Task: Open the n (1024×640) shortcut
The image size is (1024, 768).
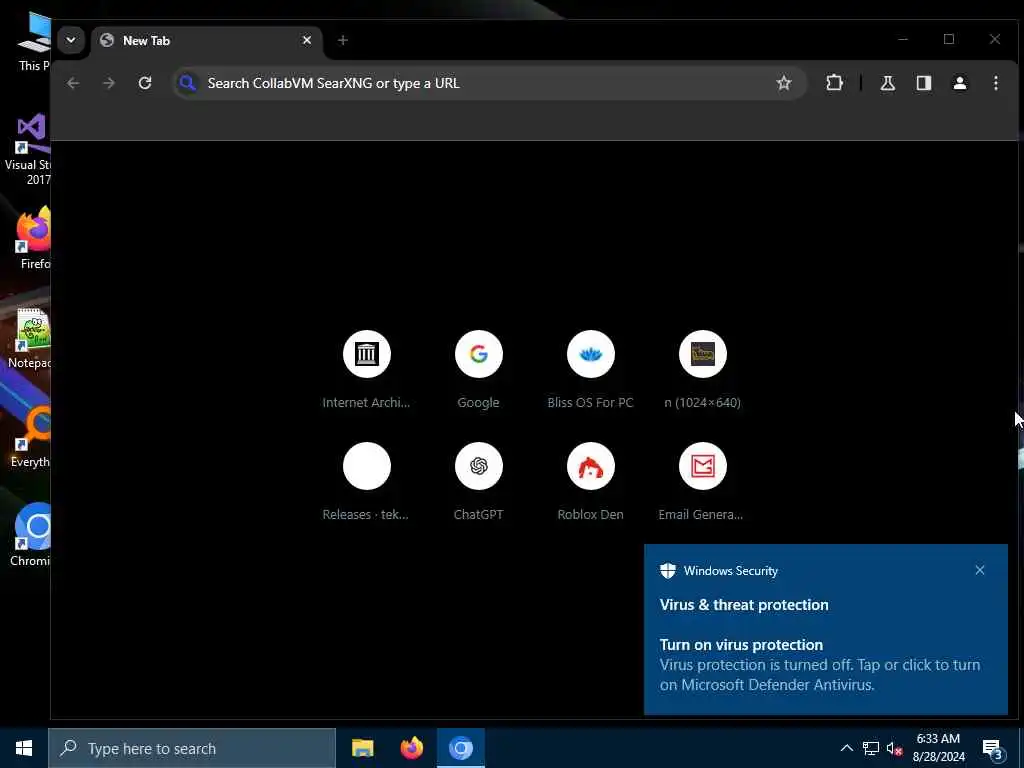Action: [x=703, y=370]
